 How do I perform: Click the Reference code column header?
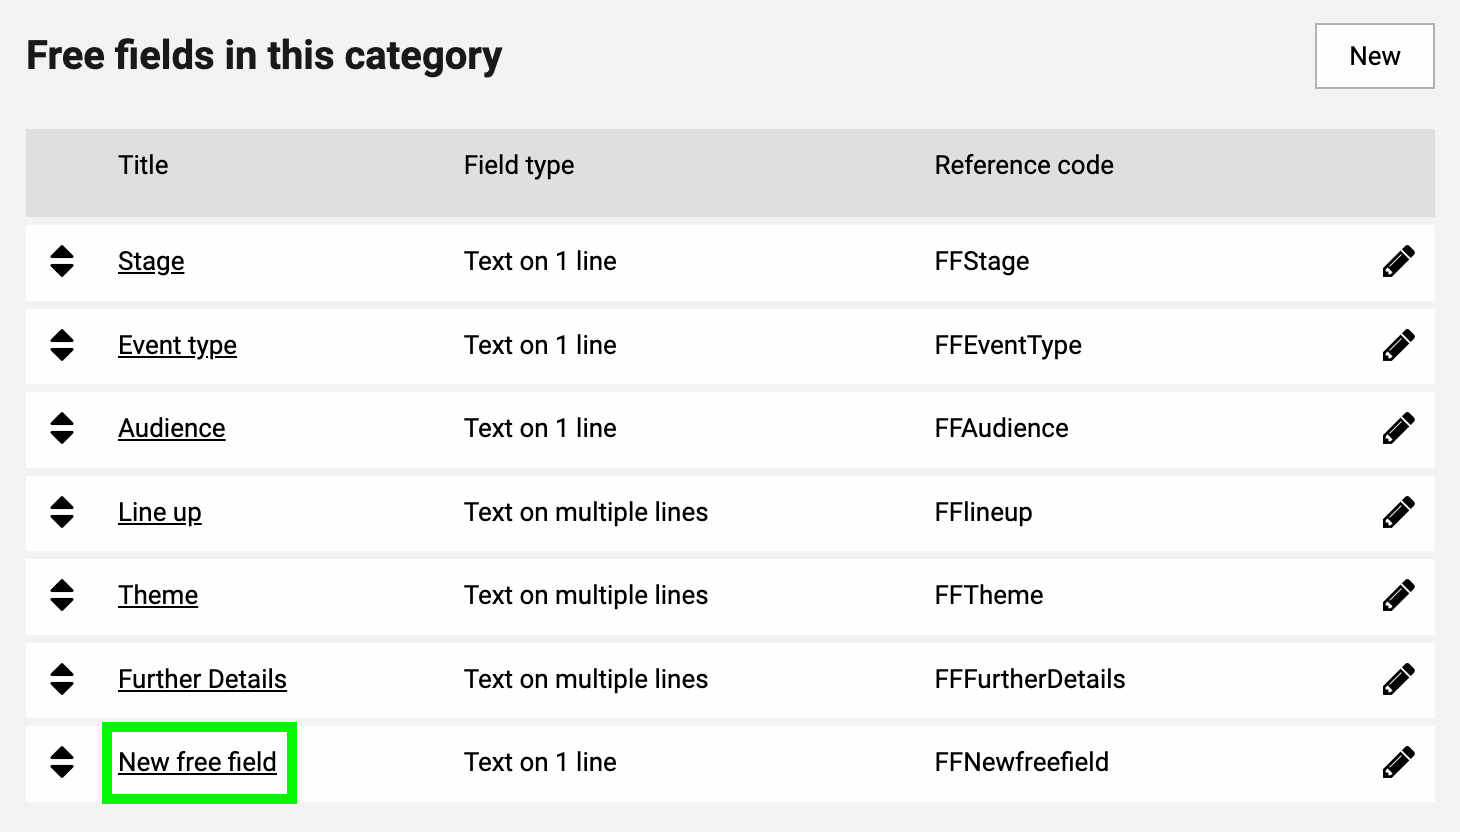coord(1024,165)
